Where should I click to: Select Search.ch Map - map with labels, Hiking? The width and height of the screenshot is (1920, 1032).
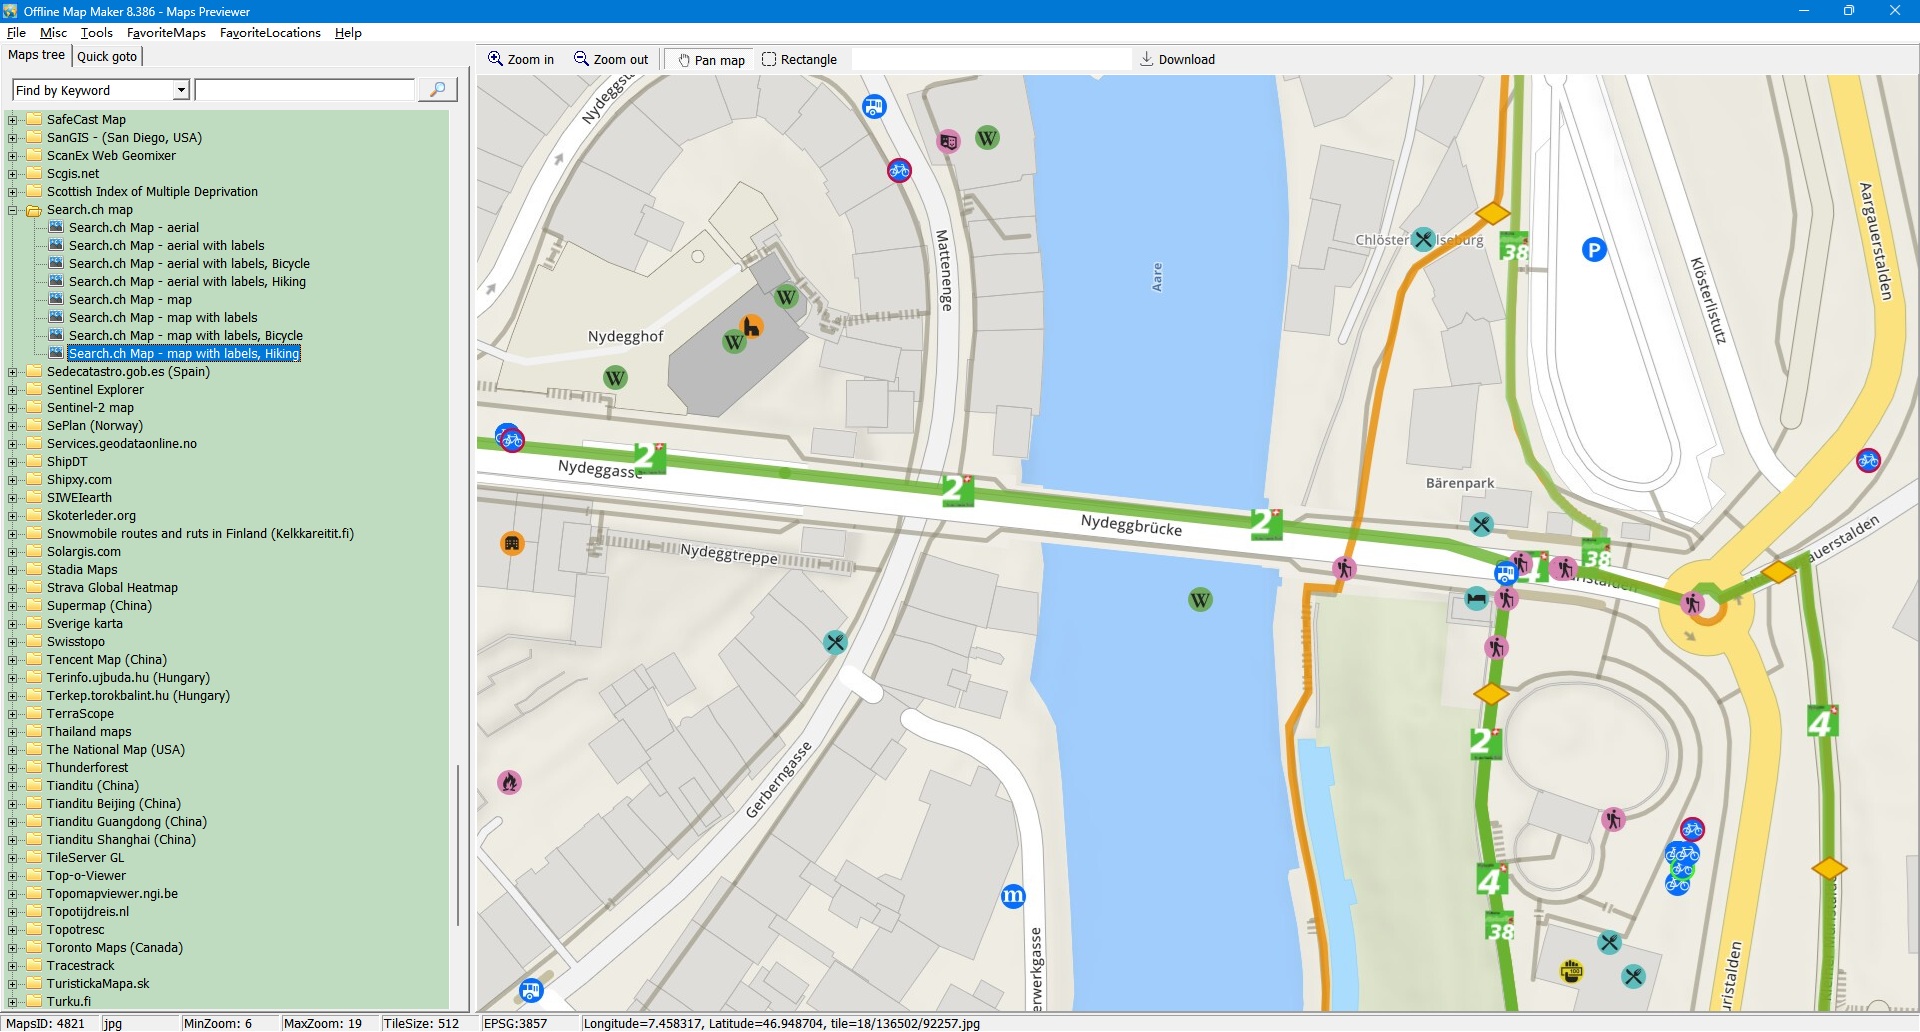pos(184,354)
